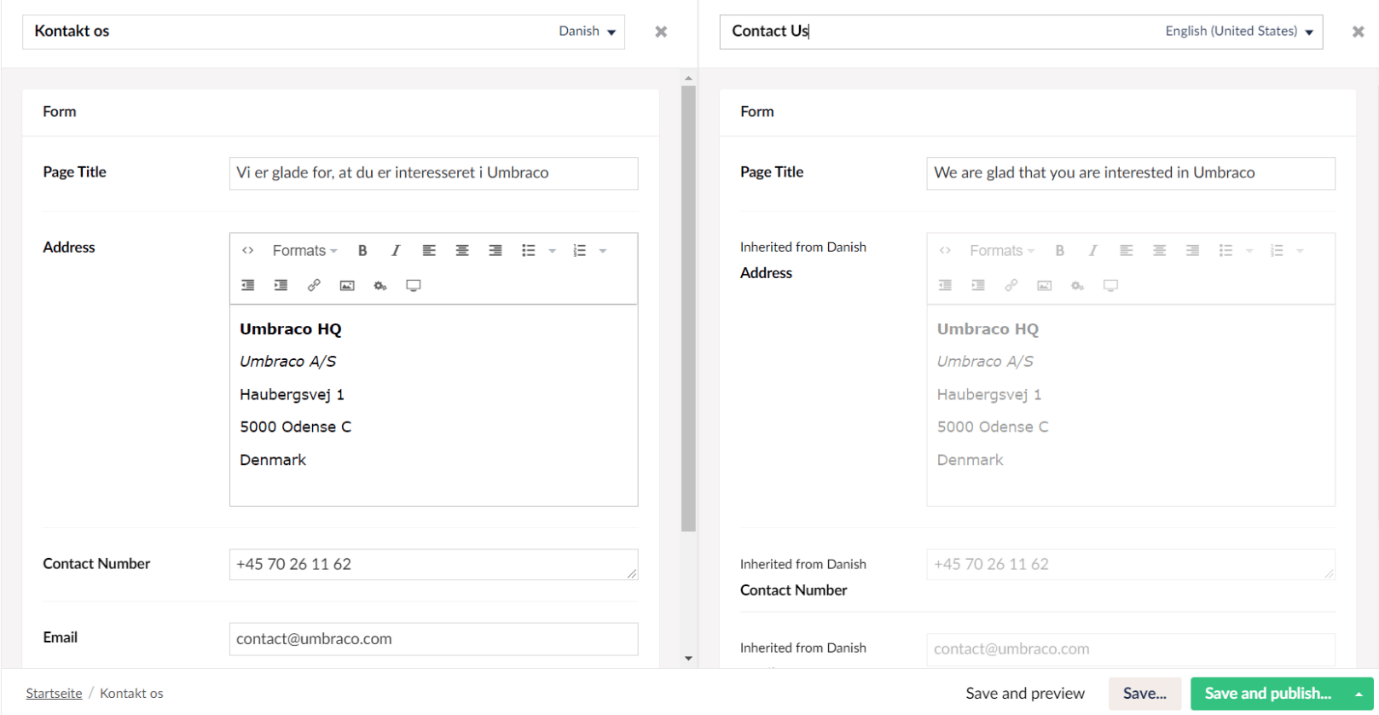The image size is (1379, 715).
Task: Click inherited English email field
Action: pos(1131,649)
